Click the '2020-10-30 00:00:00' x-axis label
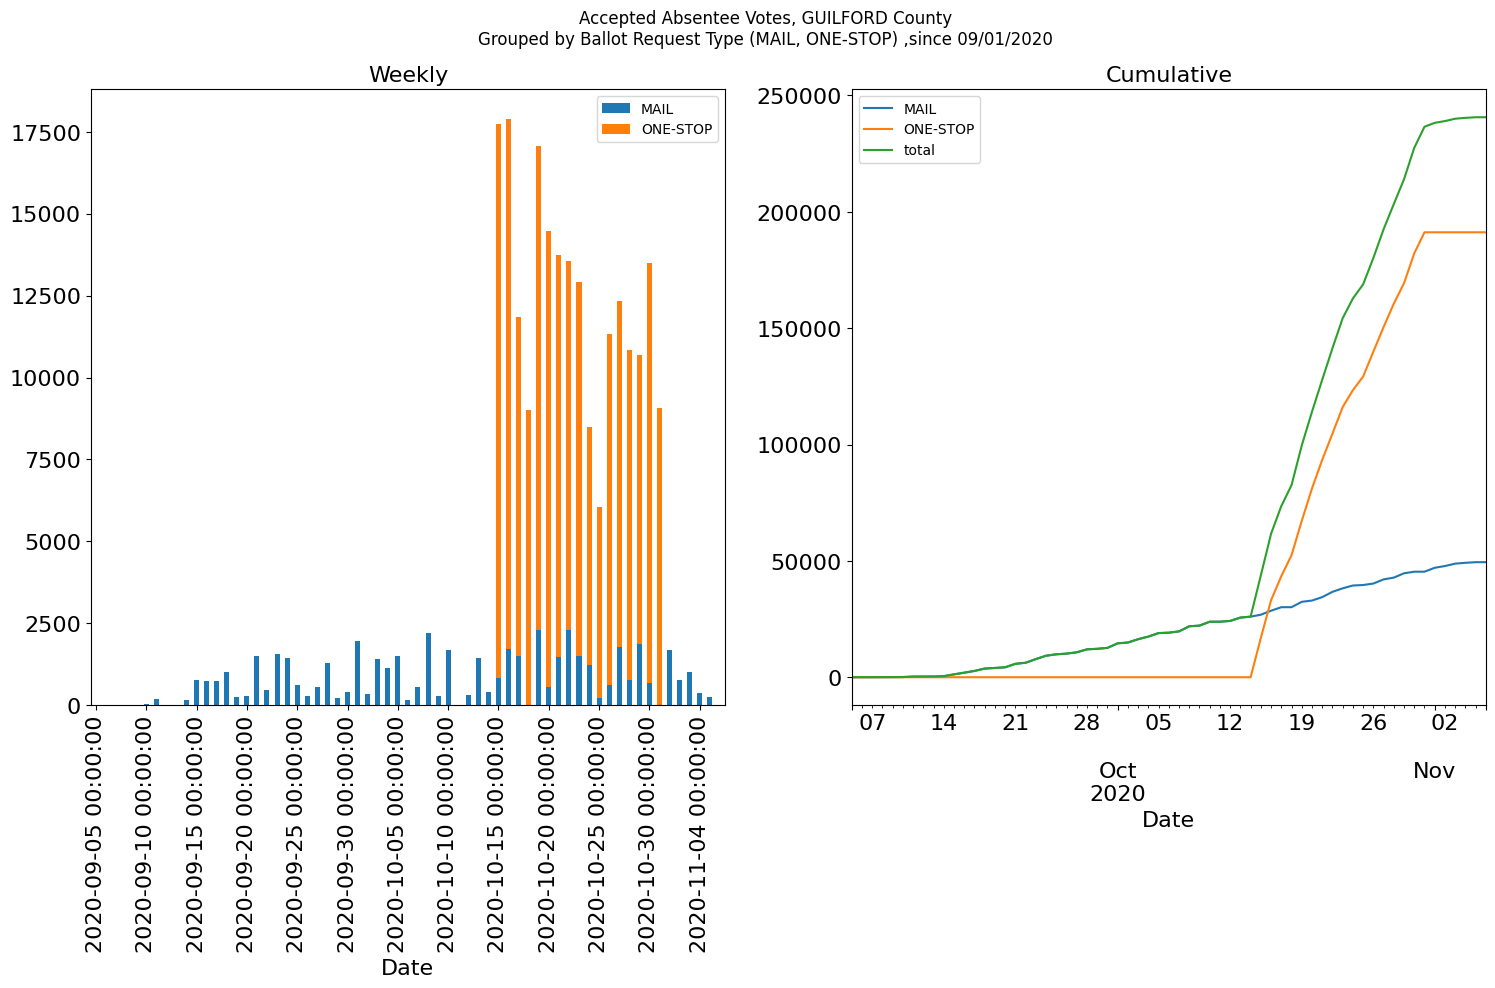The height and width of the screenshot is (988, 1495). (x=649, y=832)
